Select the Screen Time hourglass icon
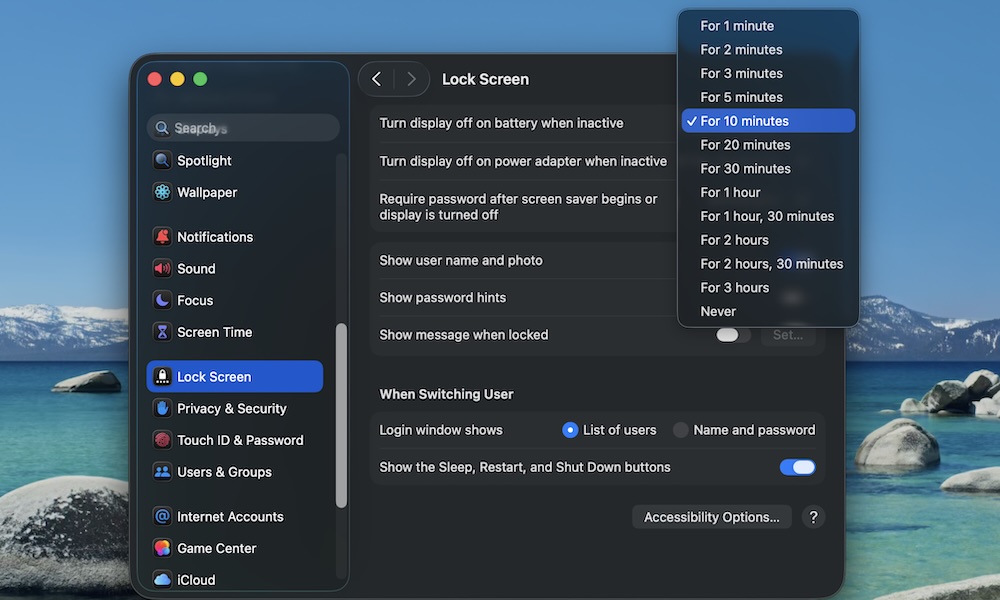Screen dimensions: 1000x600 click(163, 331)
